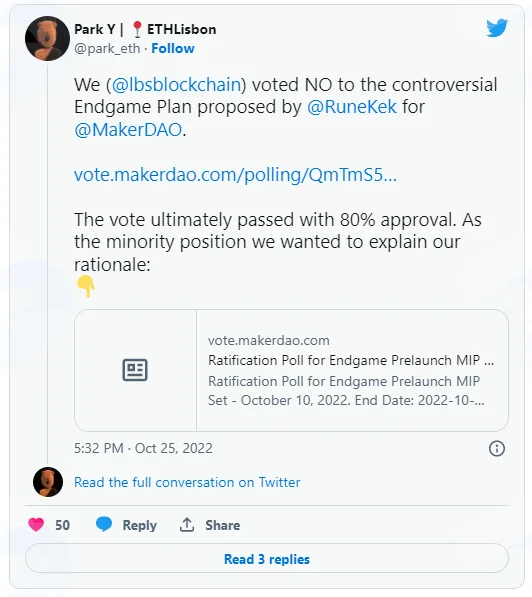The height and width of the screenshot is (597, 532).
Task: Click small avatar beside full conversation link
Action: pos(48,482)
